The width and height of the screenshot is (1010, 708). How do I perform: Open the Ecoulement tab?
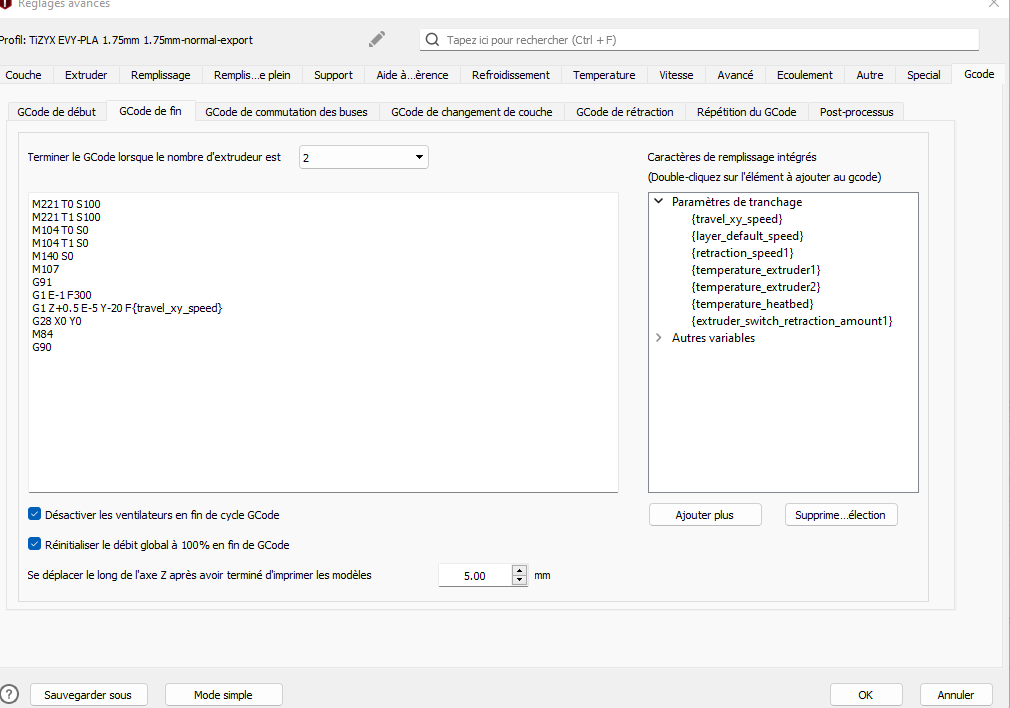point(805,75)
